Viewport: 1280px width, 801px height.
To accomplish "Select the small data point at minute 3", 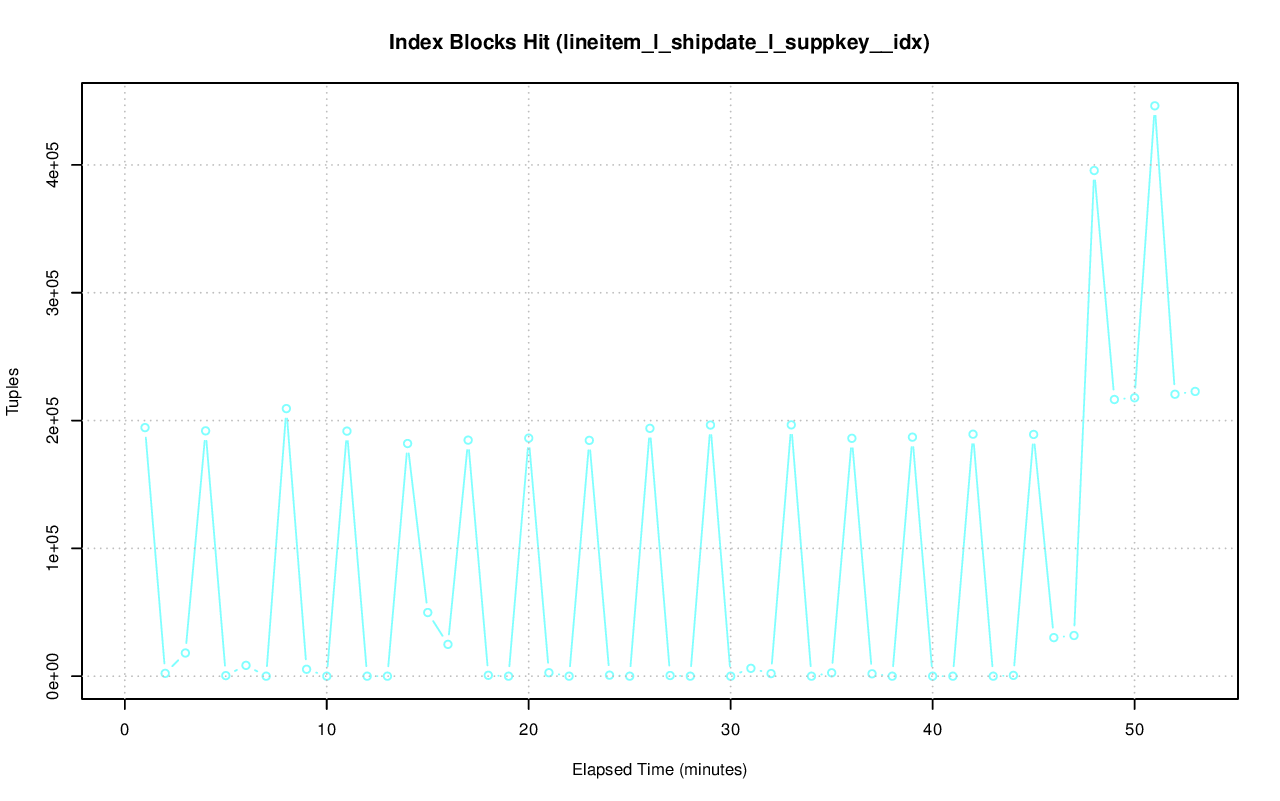I will tap(185, 653).
